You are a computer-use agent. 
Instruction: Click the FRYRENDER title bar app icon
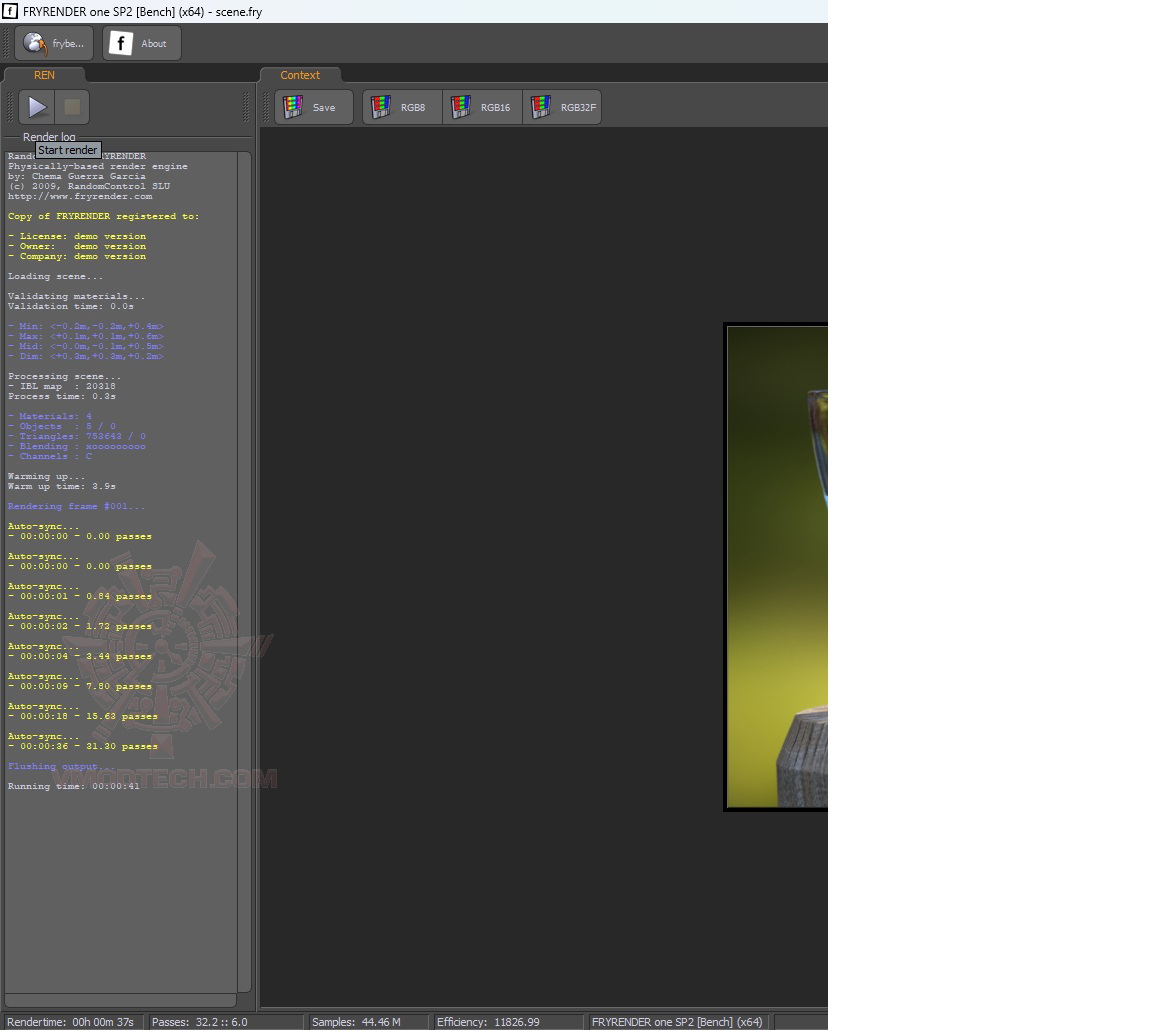pyautogui.click(x=10, y=11)
